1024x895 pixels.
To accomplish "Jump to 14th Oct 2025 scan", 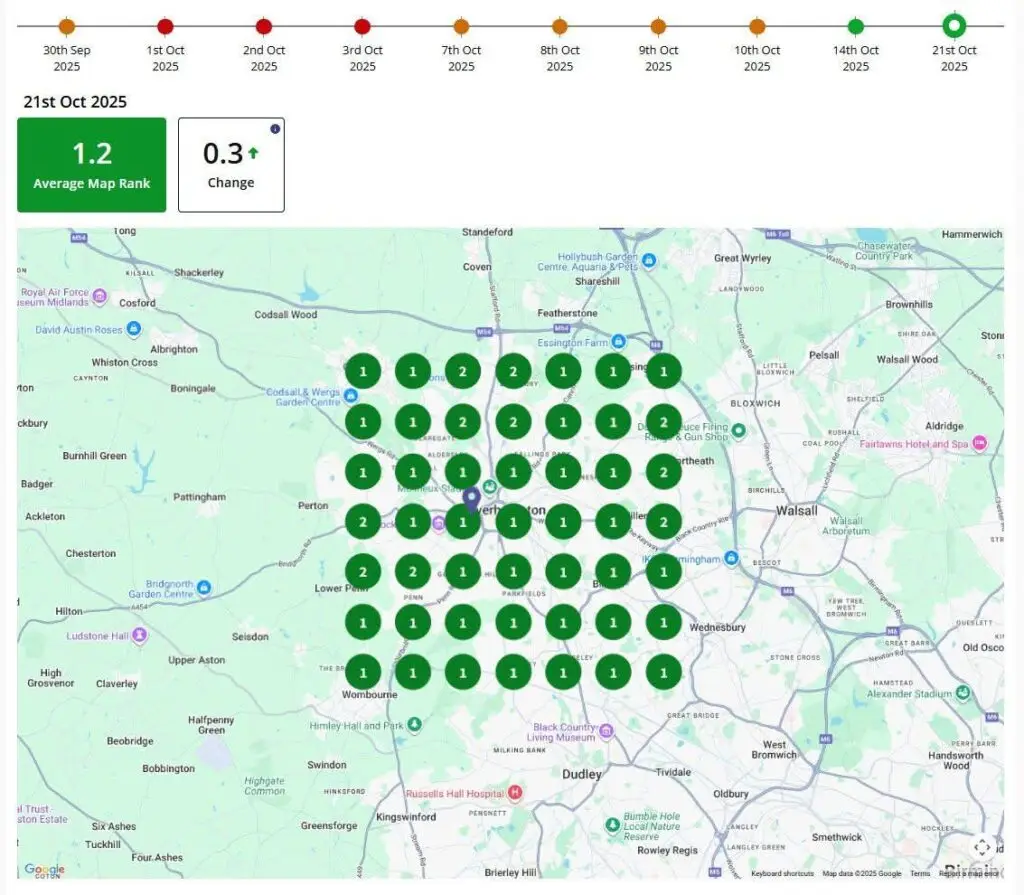I will tap(856, 26).
